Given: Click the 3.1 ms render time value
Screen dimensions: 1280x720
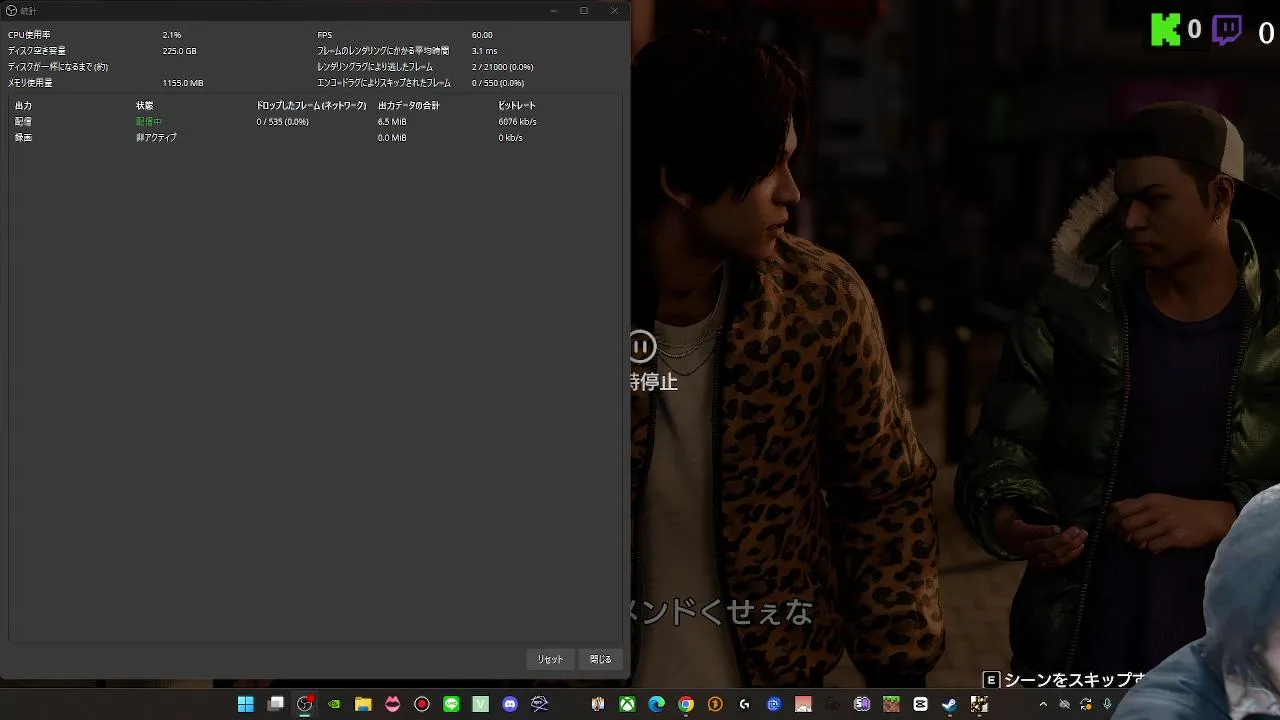Looking at the screenshot, I should point(484,51).
